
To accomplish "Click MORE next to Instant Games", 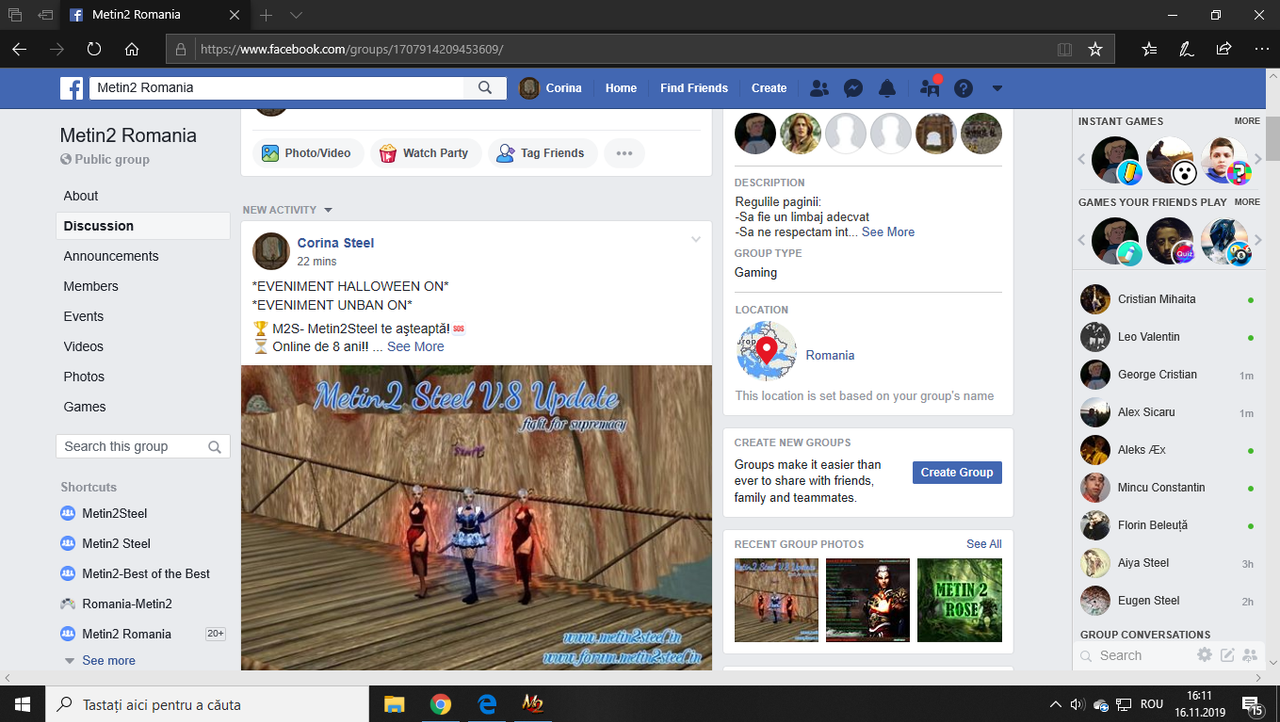I will click(x=1247, y=121).
